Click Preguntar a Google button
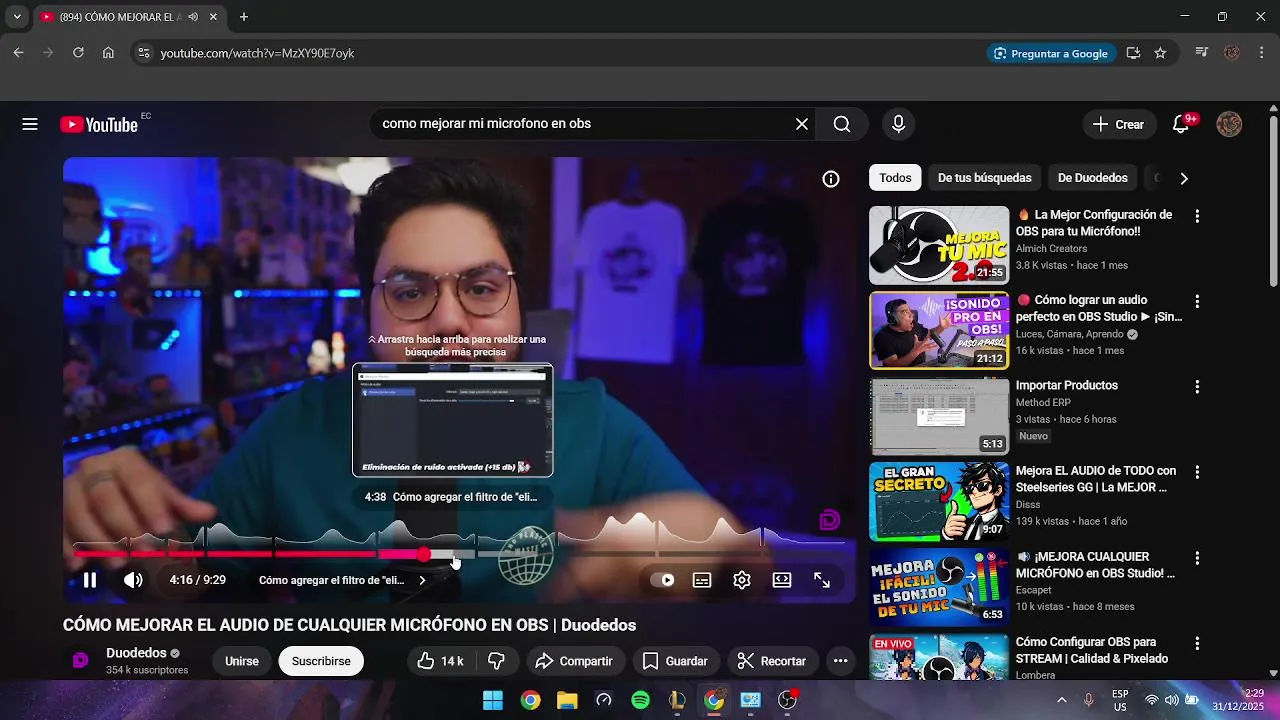The height and width of the screenshot is (720, 1280). [x=1051, y=53]
